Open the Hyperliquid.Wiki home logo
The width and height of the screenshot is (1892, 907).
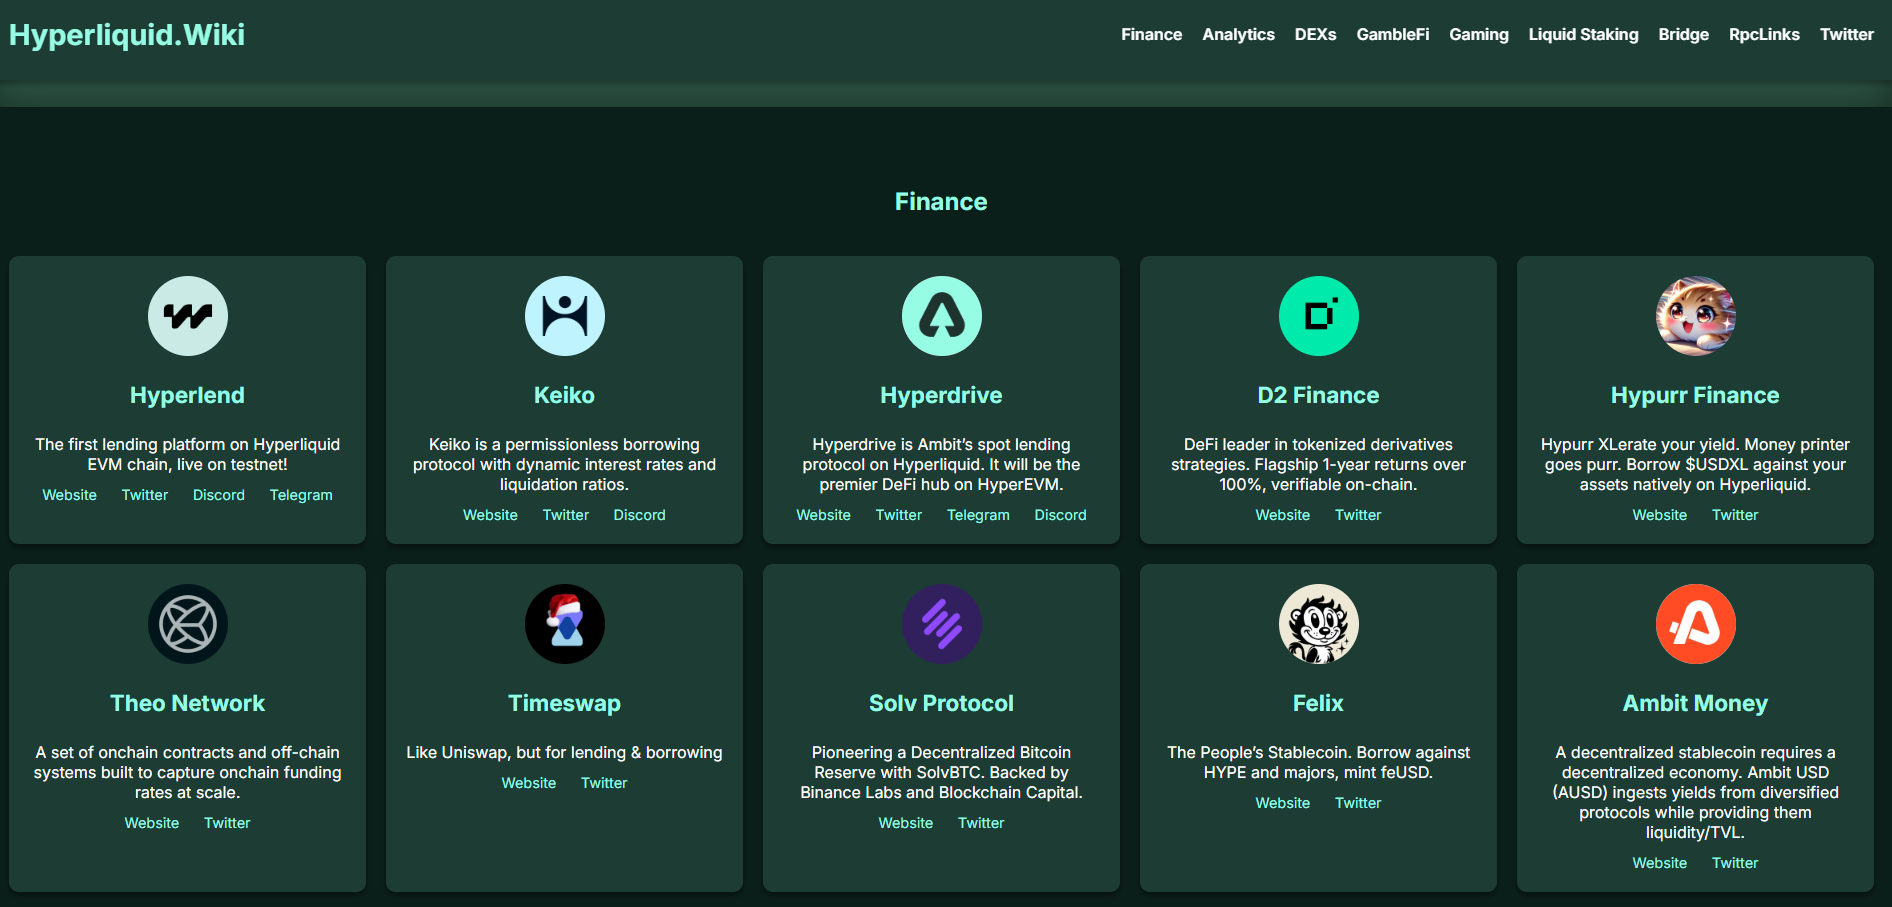[x=127, y=35]
